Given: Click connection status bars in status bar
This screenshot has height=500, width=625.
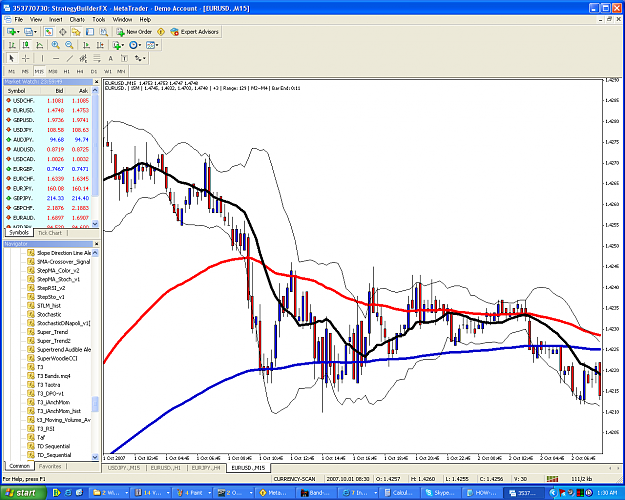Looking at the screenshot, I should pyautogui.click(x=552, y=478).
